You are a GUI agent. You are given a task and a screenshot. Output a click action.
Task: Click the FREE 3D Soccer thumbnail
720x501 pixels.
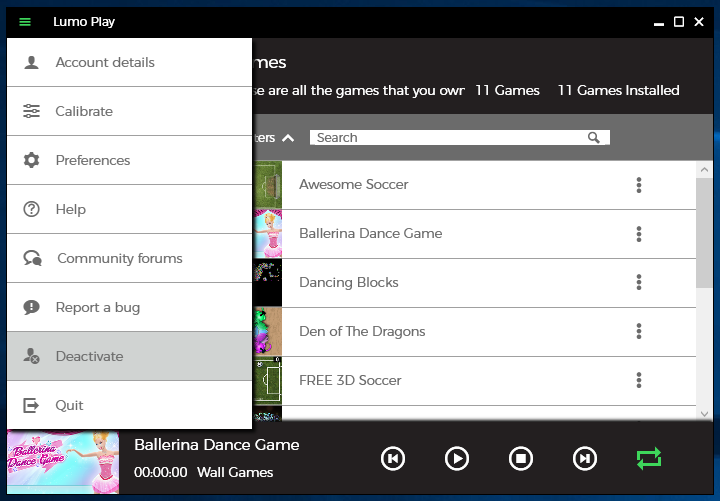pyautogui.click(x=267, y=381)
